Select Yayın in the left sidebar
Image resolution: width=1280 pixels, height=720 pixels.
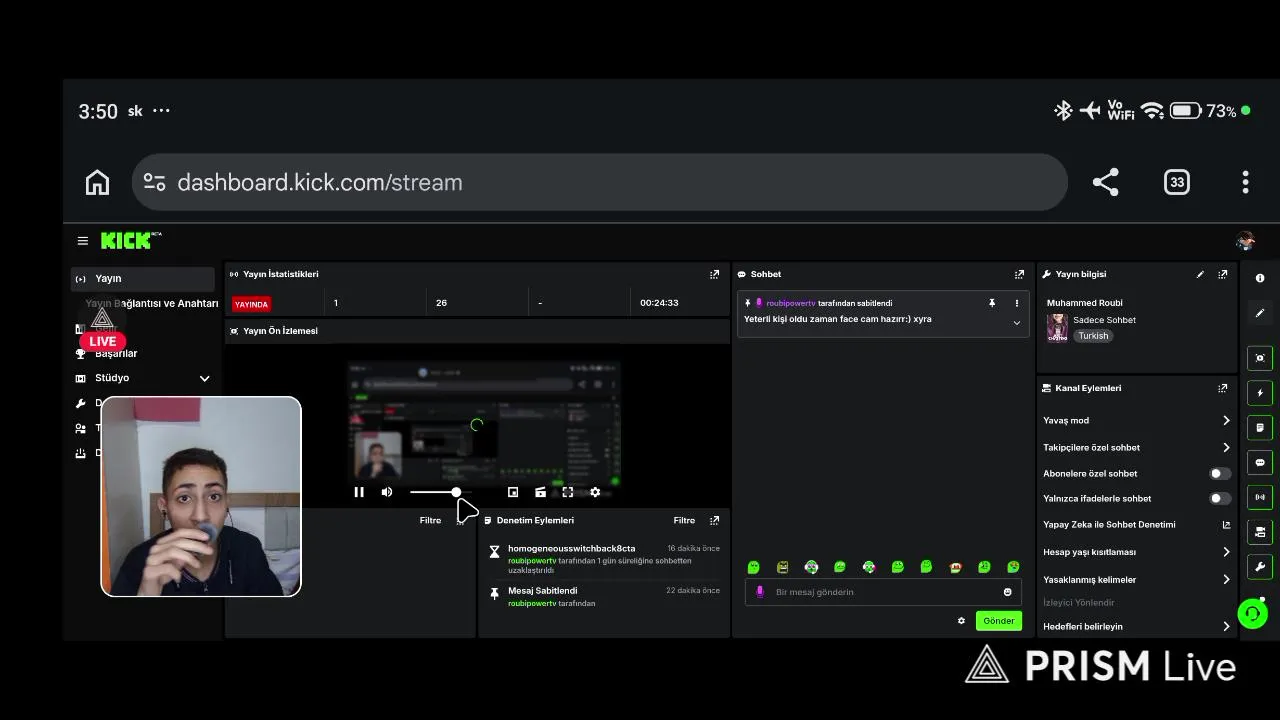click(x=143, y=279)
